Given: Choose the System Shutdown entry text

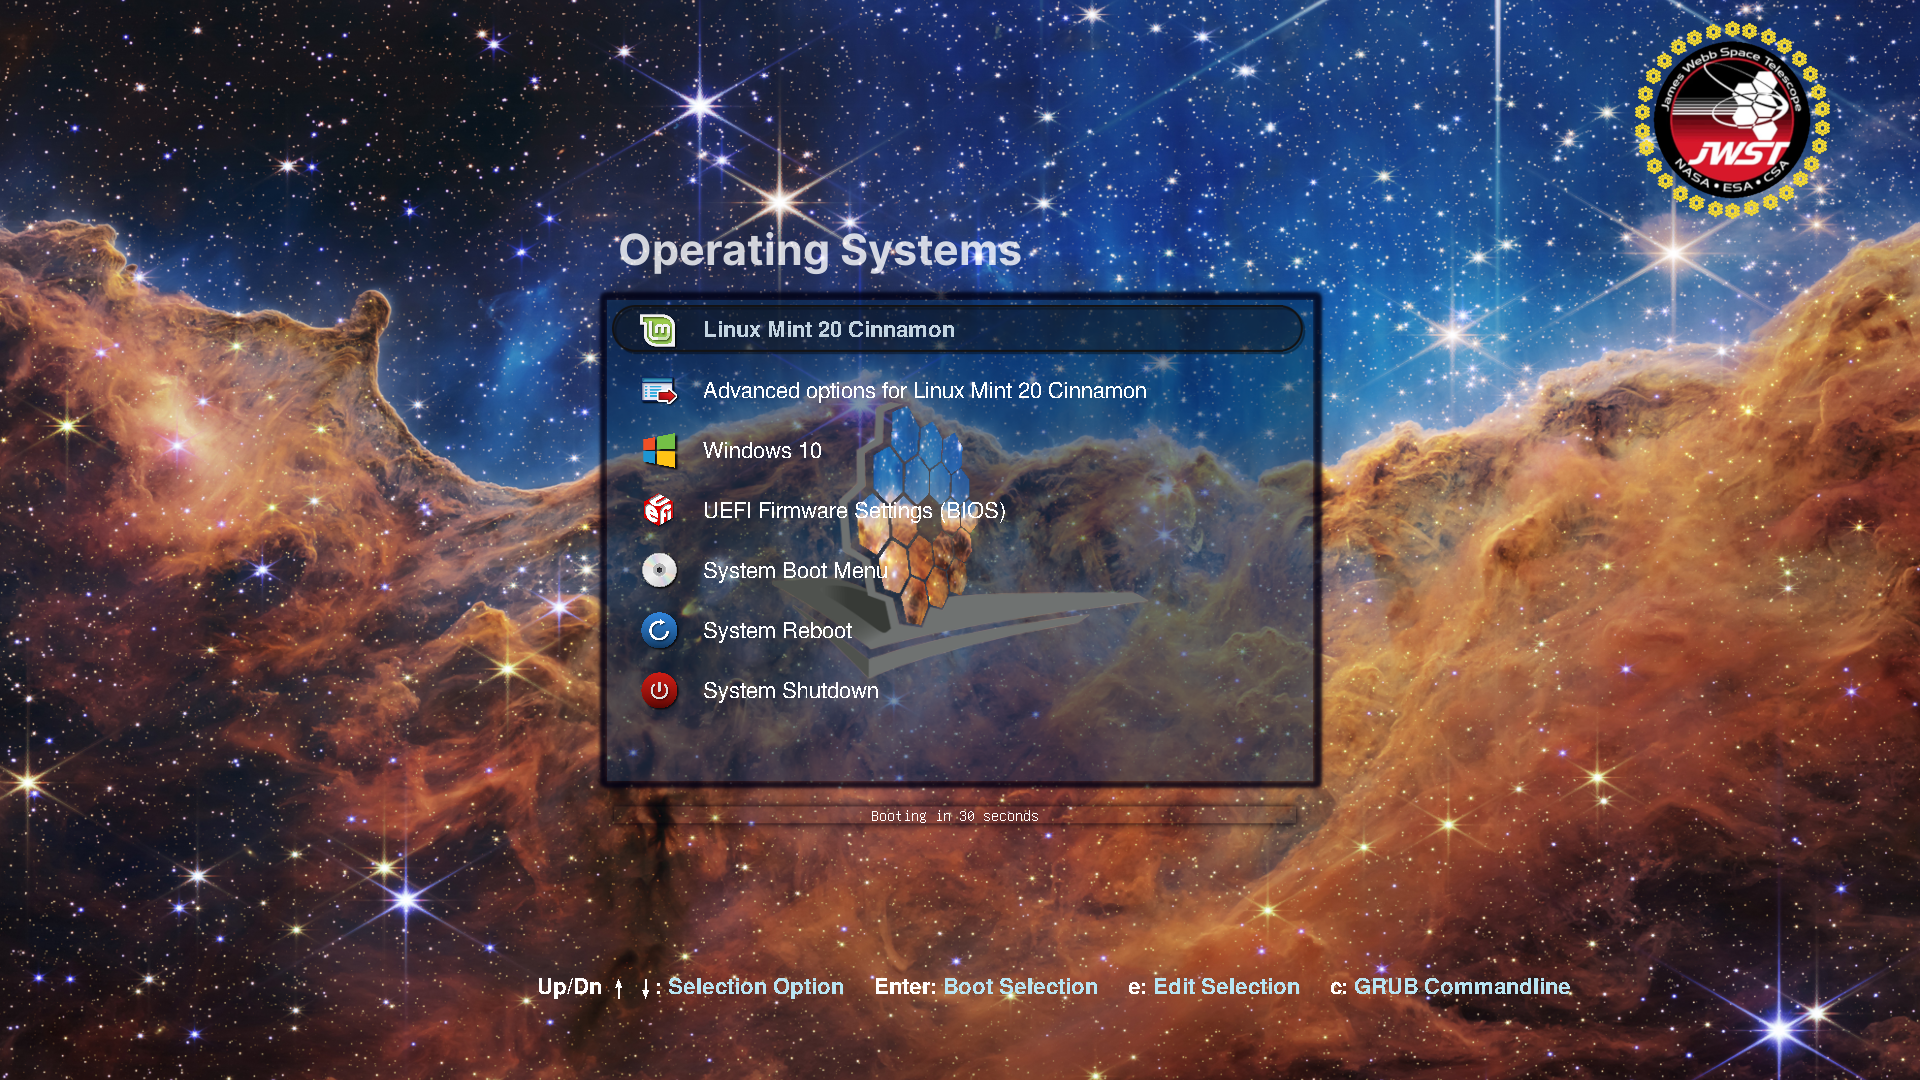Looking at the screenshot, I should 790,691.
